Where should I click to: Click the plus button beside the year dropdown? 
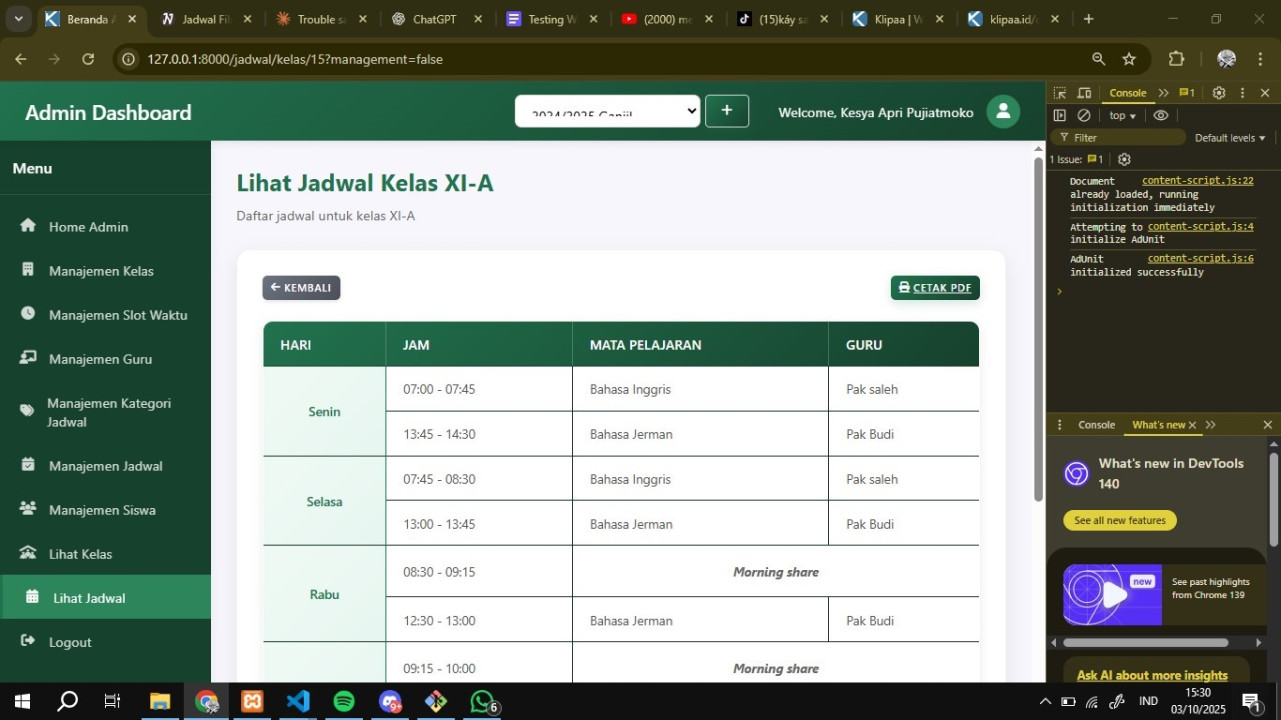tap(727, 111)
